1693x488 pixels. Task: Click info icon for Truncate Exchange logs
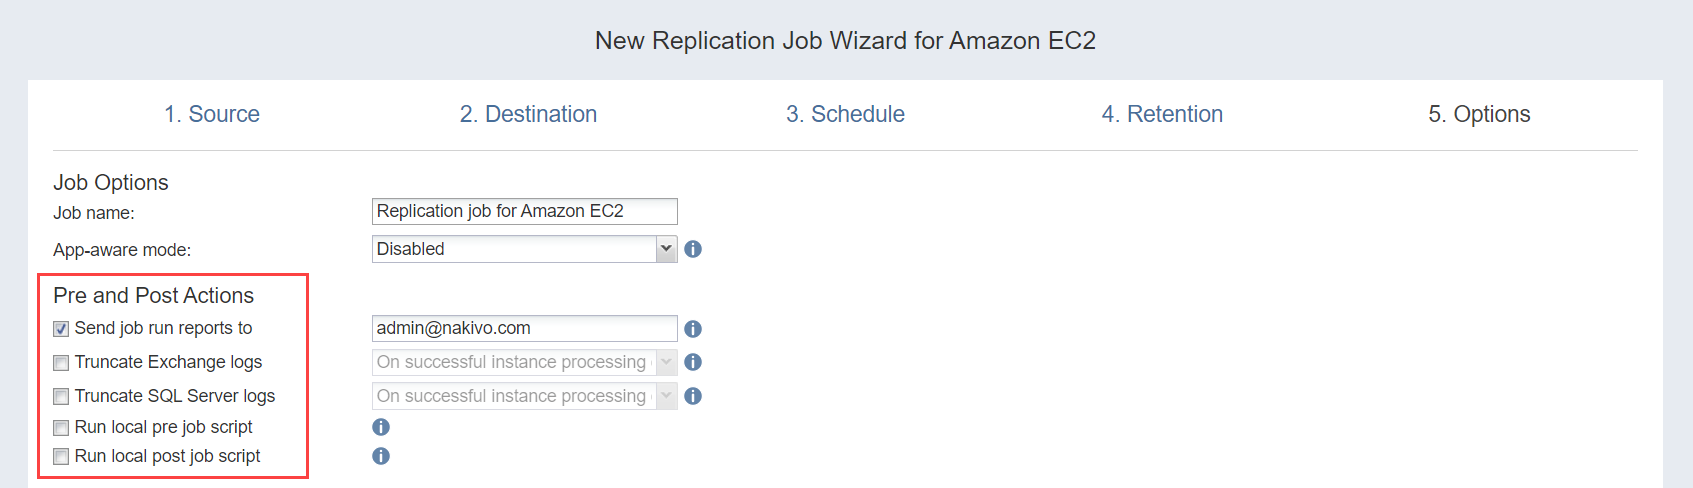[x=693, y=362]
